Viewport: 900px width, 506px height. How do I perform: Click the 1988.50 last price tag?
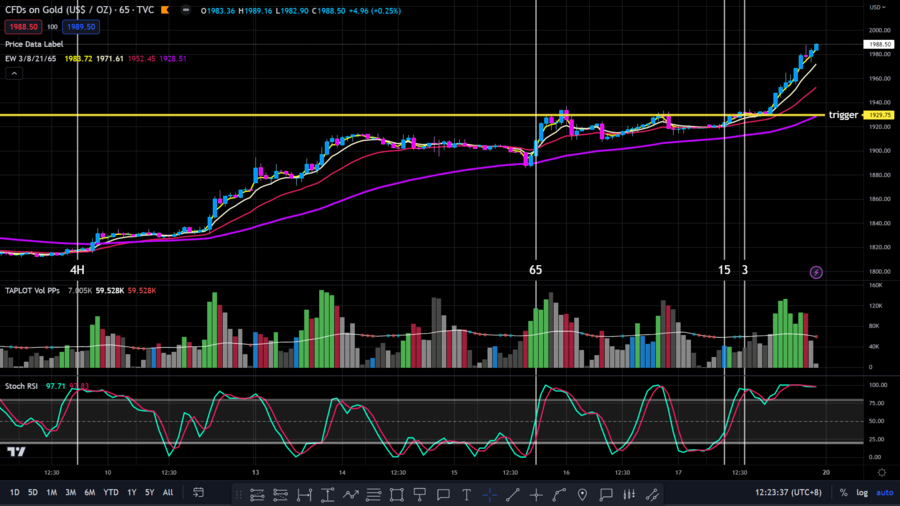[879, 44]
